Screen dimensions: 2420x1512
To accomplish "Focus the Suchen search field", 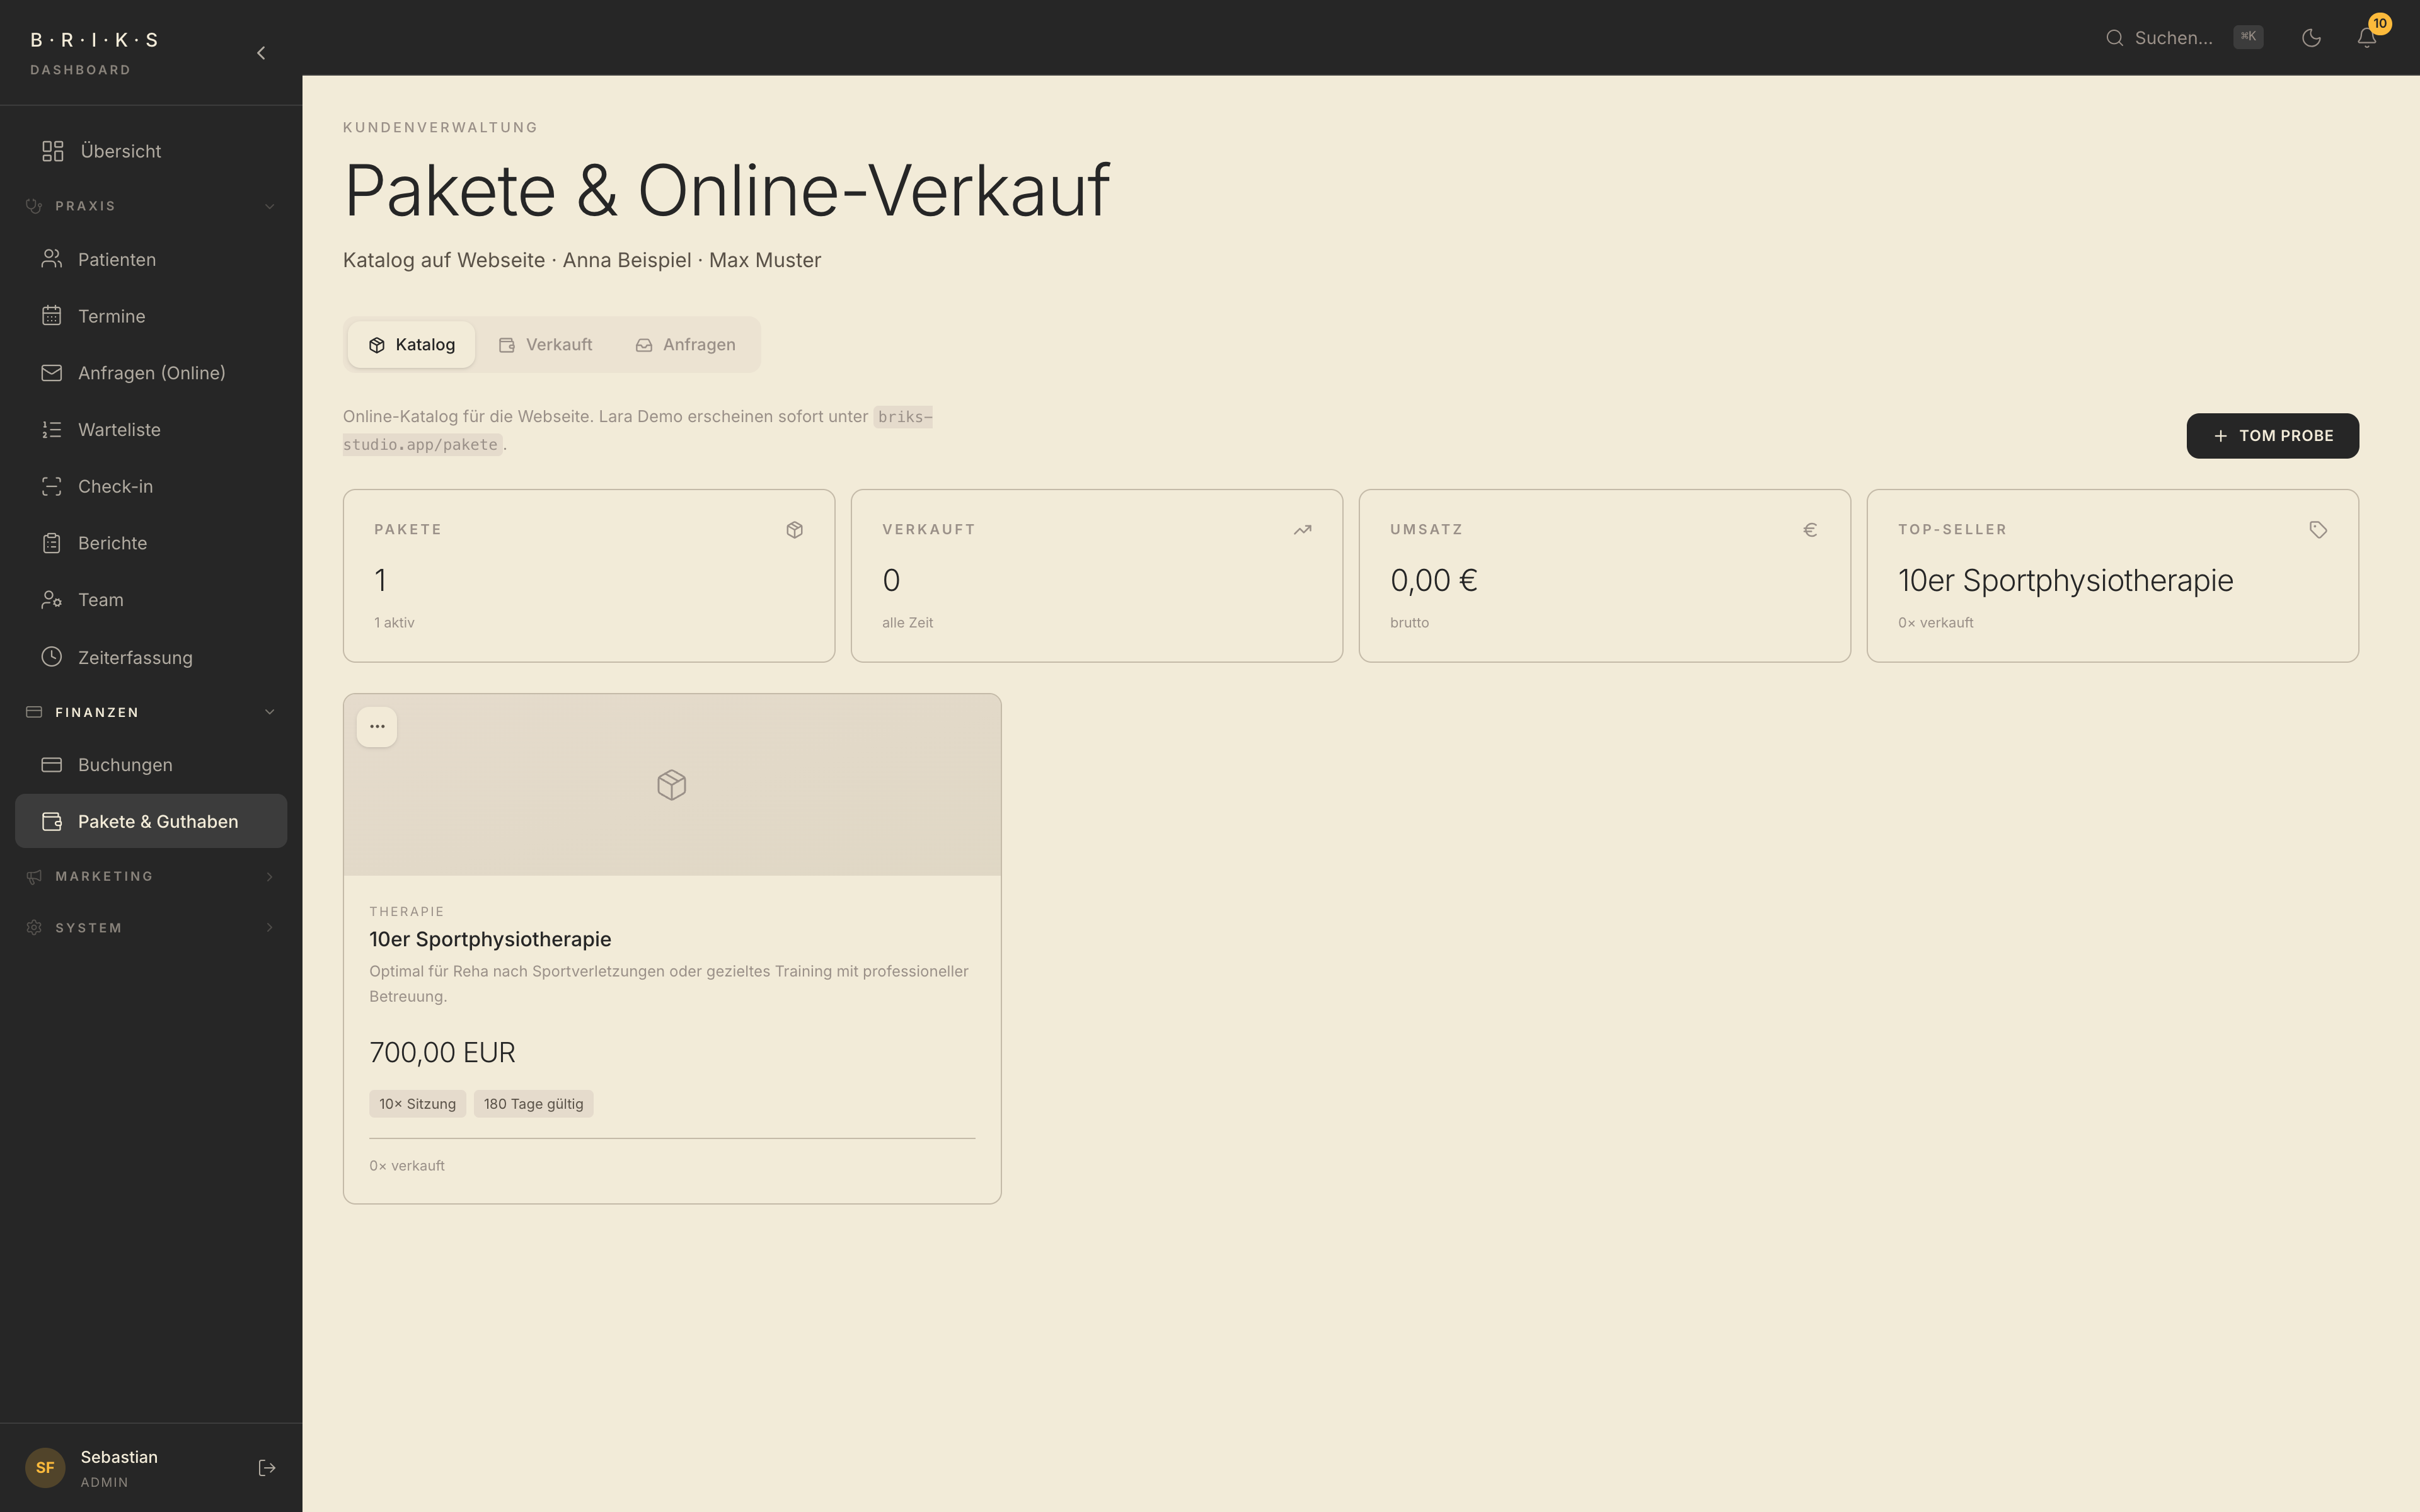I will point(2184,38).
